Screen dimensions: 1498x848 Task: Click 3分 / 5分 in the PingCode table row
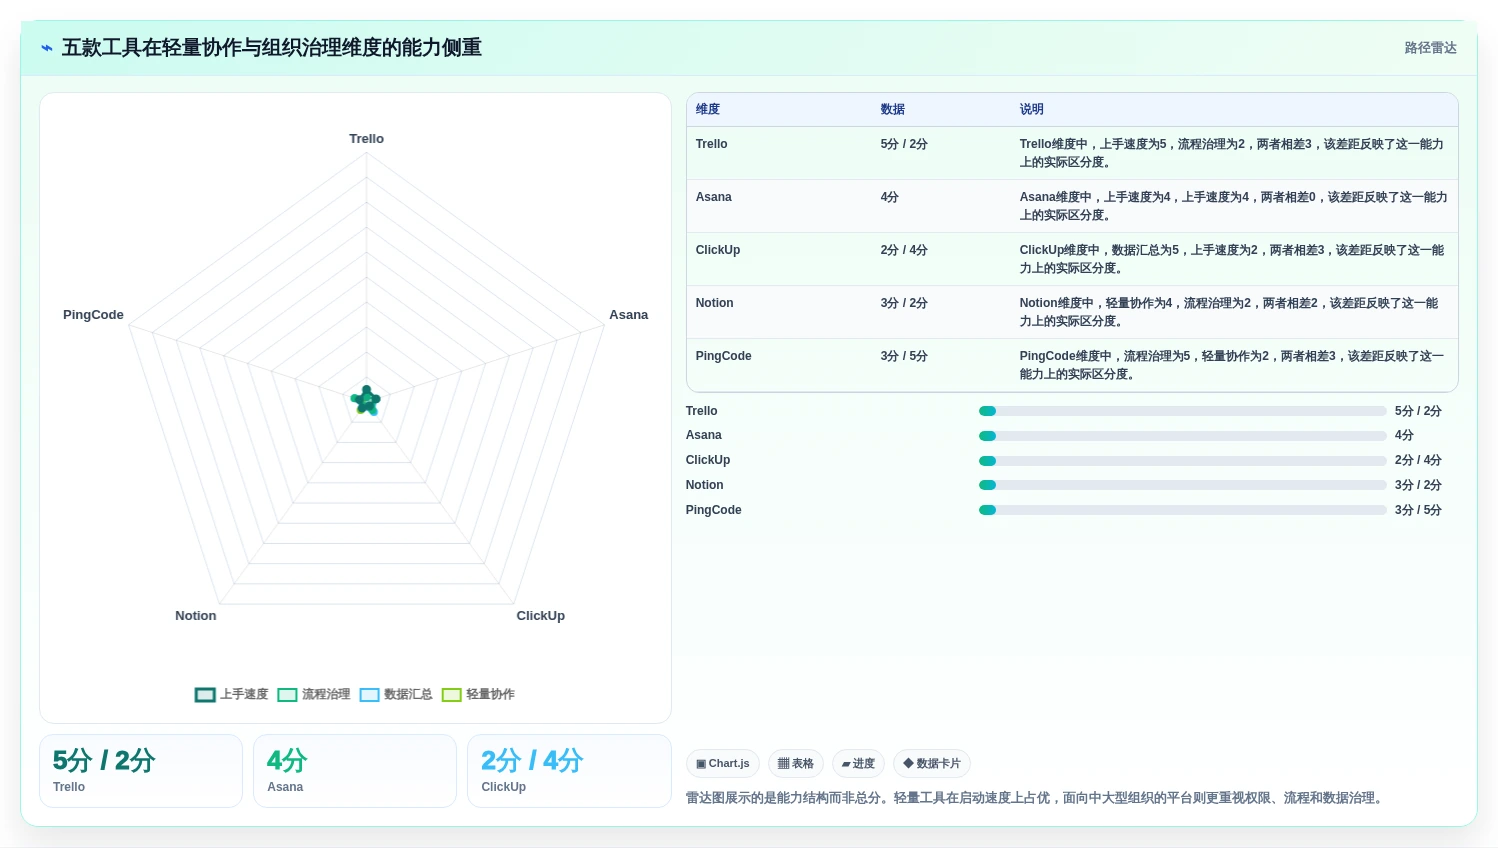(x=904, y=356)
